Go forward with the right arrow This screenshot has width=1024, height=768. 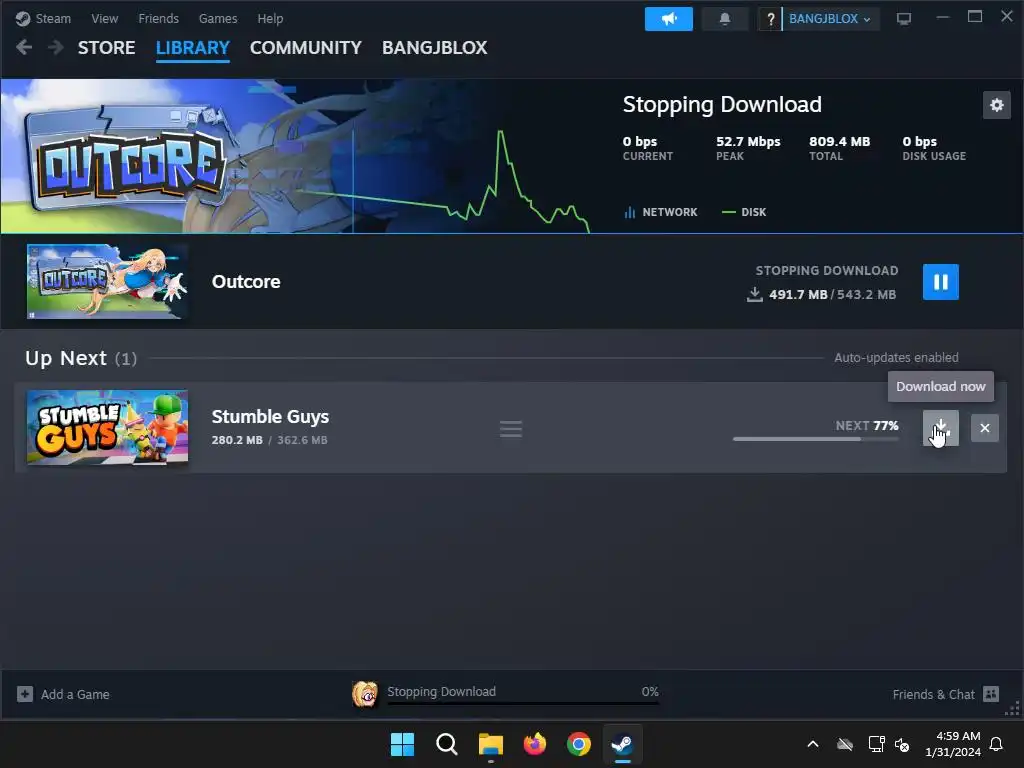pos(56,47)
